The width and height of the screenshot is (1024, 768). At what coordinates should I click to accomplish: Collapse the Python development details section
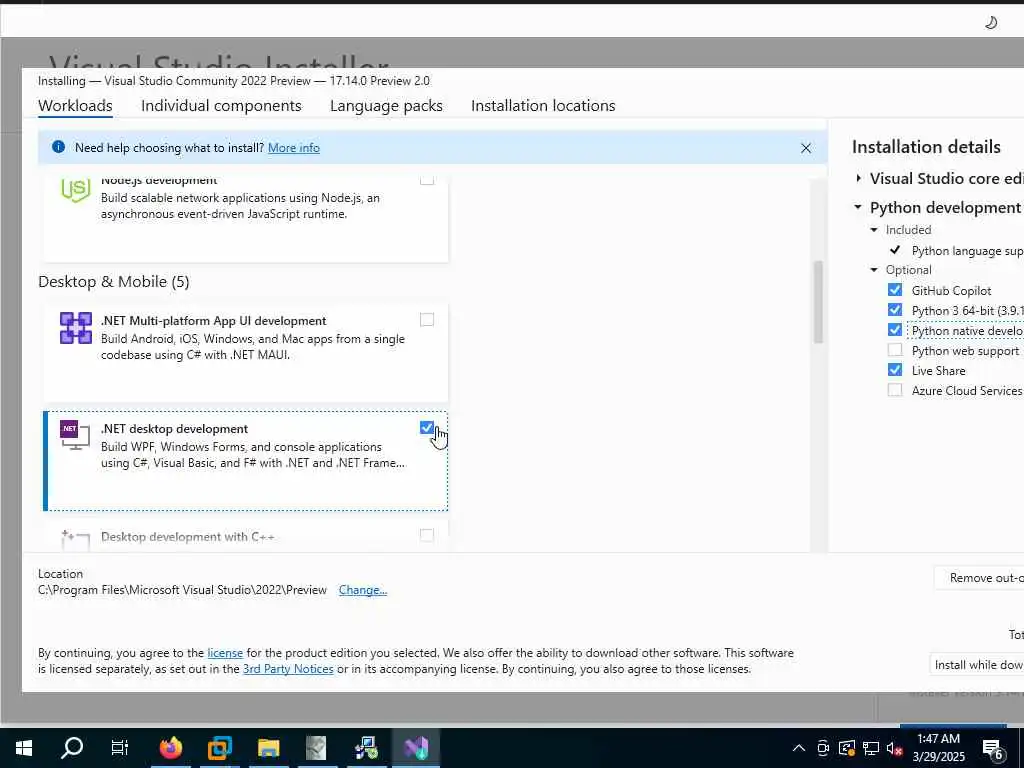click(x=858, y=207)
